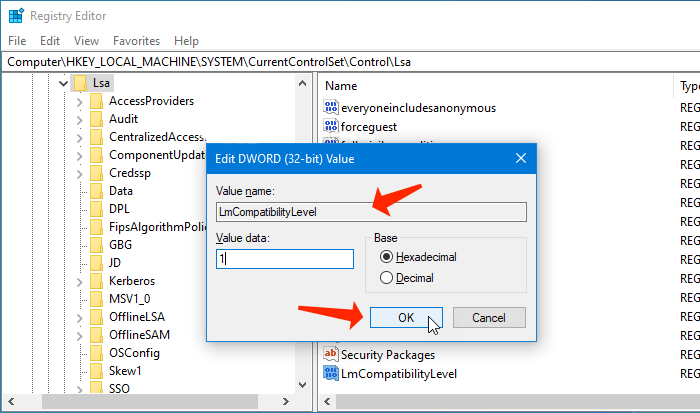This screenshot has height=413, width=700.
Task: Select the Hexadecimal base option
Action: (x=386, y=257)
